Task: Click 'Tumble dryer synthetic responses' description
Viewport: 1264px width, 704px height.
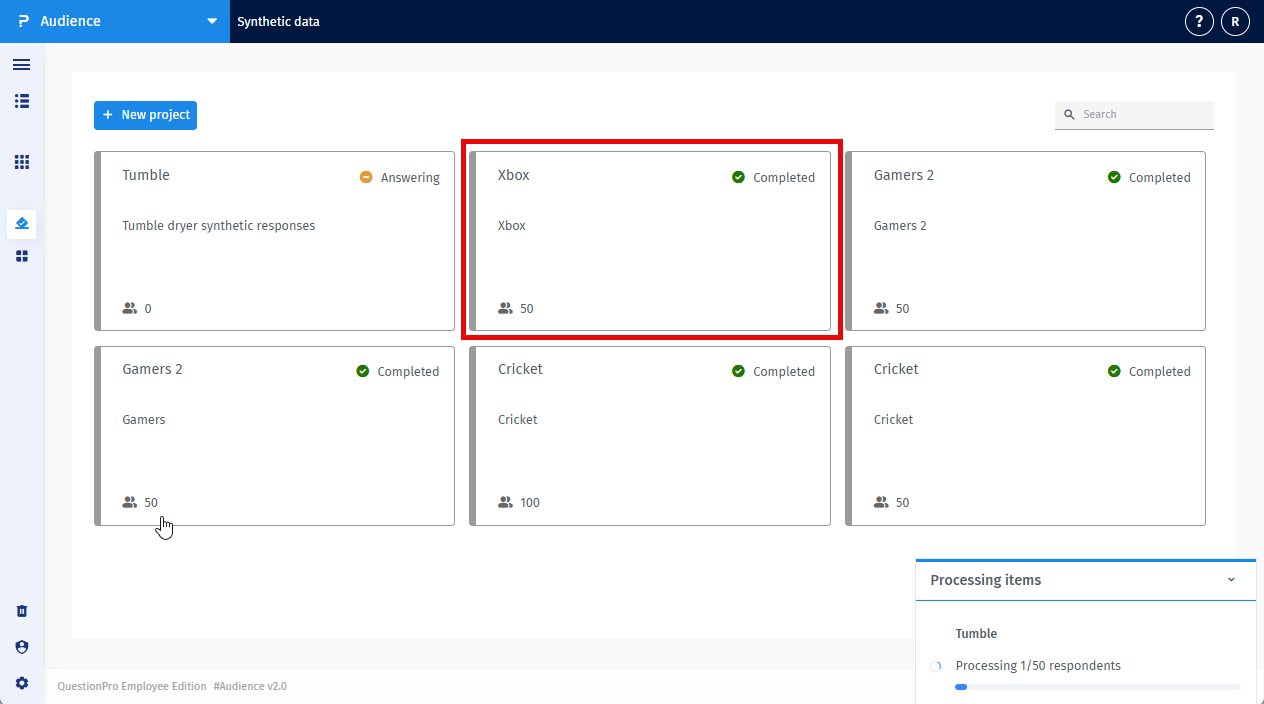Action: (x=218, y=226)
